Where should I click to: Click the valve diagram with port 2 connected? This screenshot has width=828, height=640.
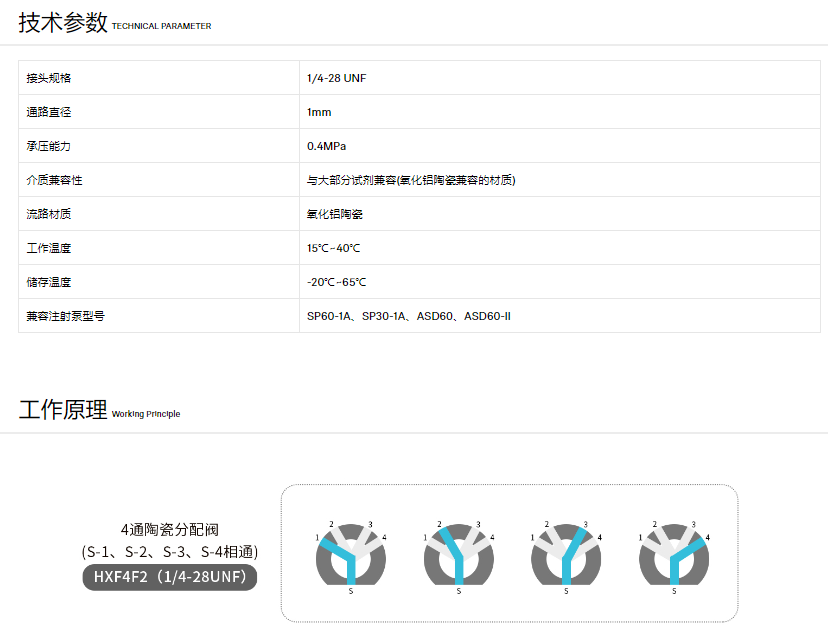click(458, 556)
